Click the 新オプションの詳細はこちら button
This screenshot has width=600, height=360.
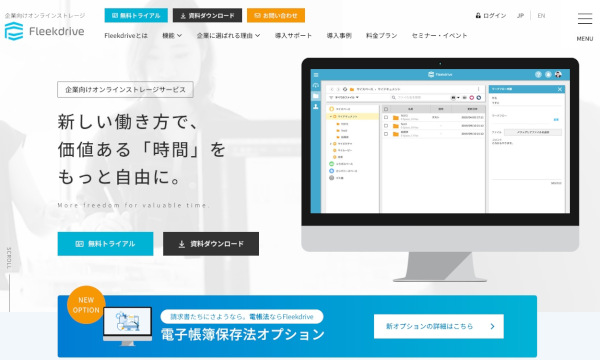(x=439, y=326)
